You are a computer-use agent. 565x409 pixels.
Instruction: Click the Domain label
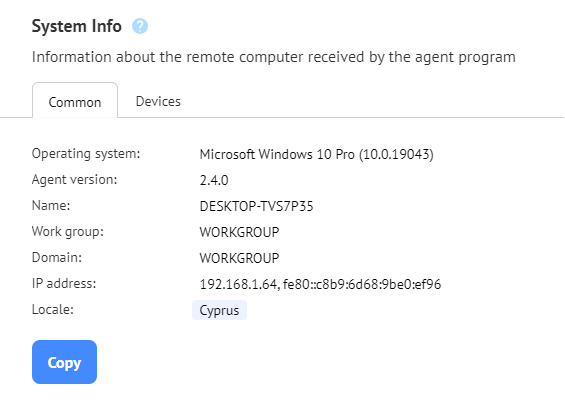click(57, 258)
